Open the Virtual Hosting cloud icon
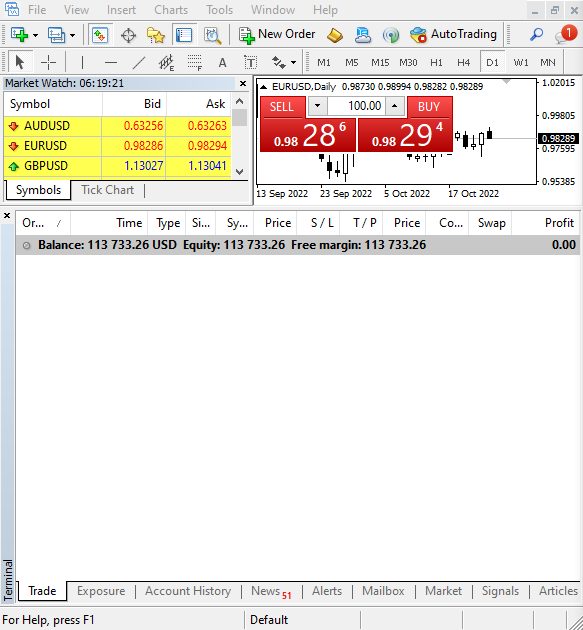 coord(363,35)
